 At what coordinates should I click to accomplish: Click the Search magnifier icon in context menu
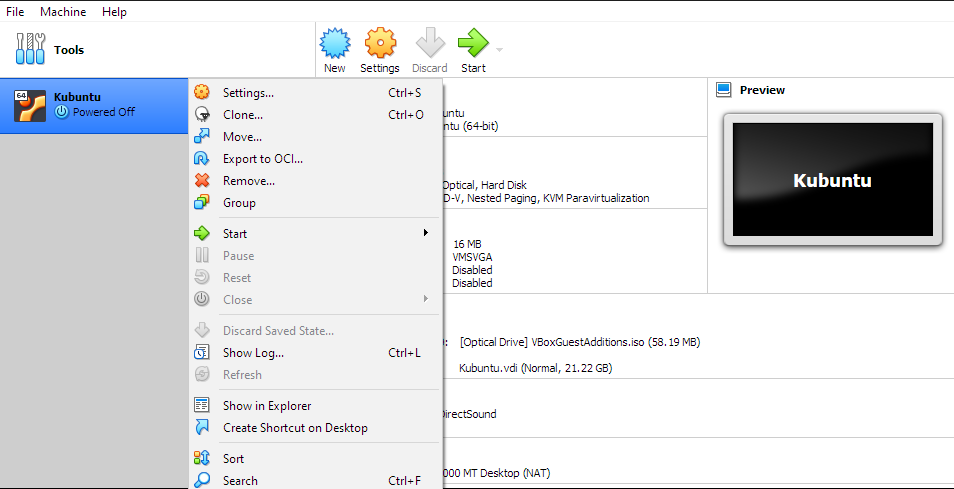[201, 480]
